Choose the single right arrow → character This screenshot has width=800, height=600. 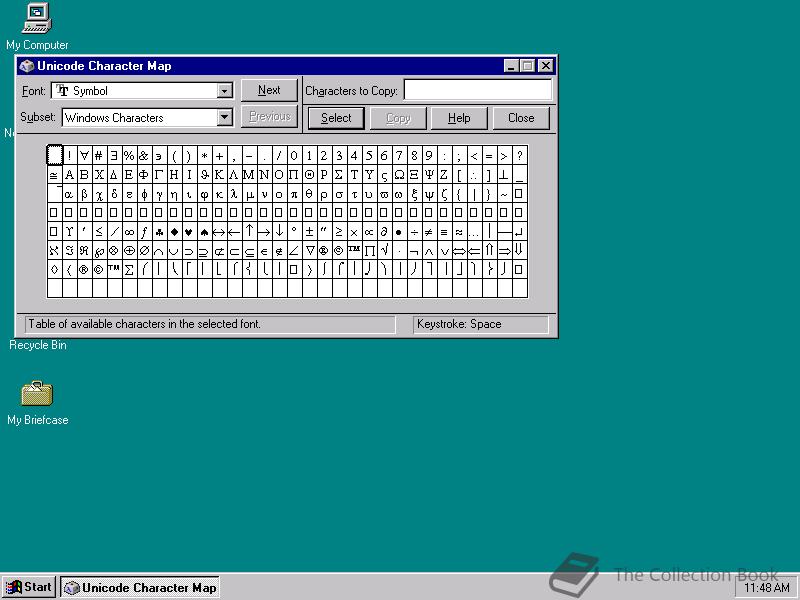pyautogui.click(x=264, y=232)
